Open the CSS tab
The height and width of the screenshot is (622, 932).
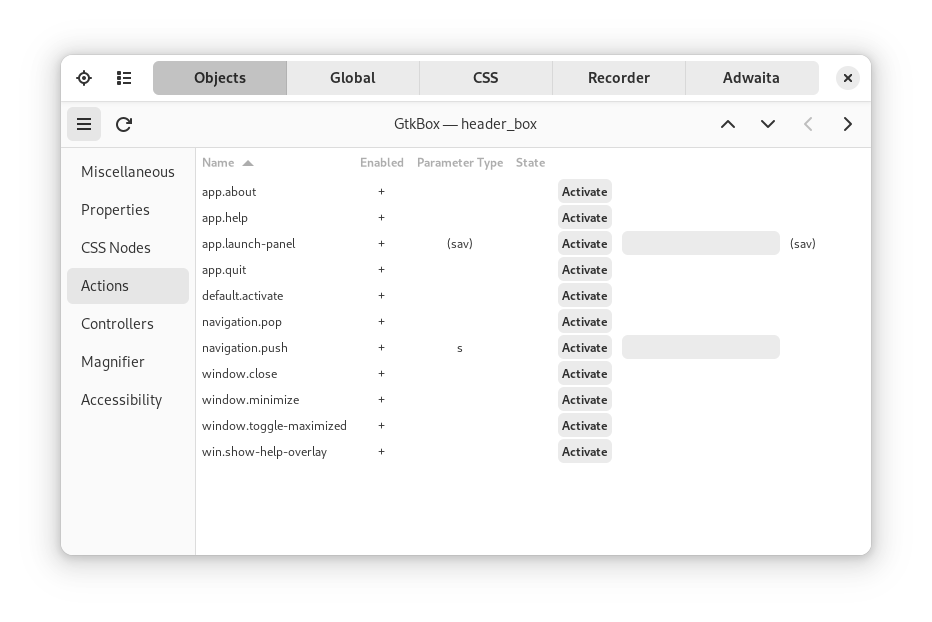pos(485,77)
